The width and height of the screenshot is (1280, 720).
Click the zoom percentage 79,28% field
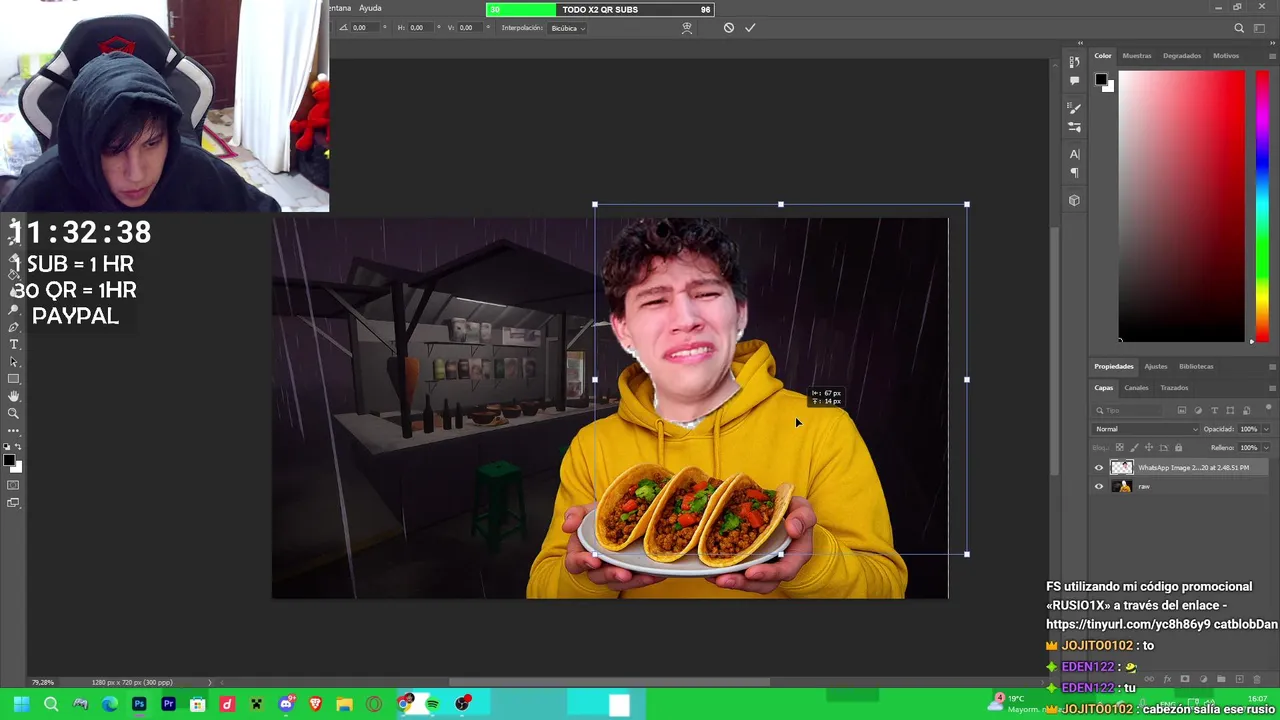43,682
